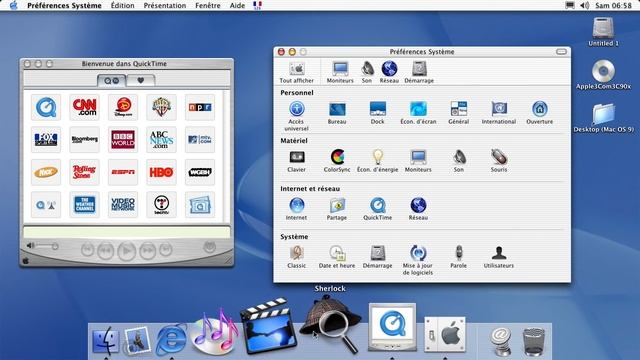Click Démarrage in the preferences toolbar
The image size is (640, 360).
[x=419, y=72]
